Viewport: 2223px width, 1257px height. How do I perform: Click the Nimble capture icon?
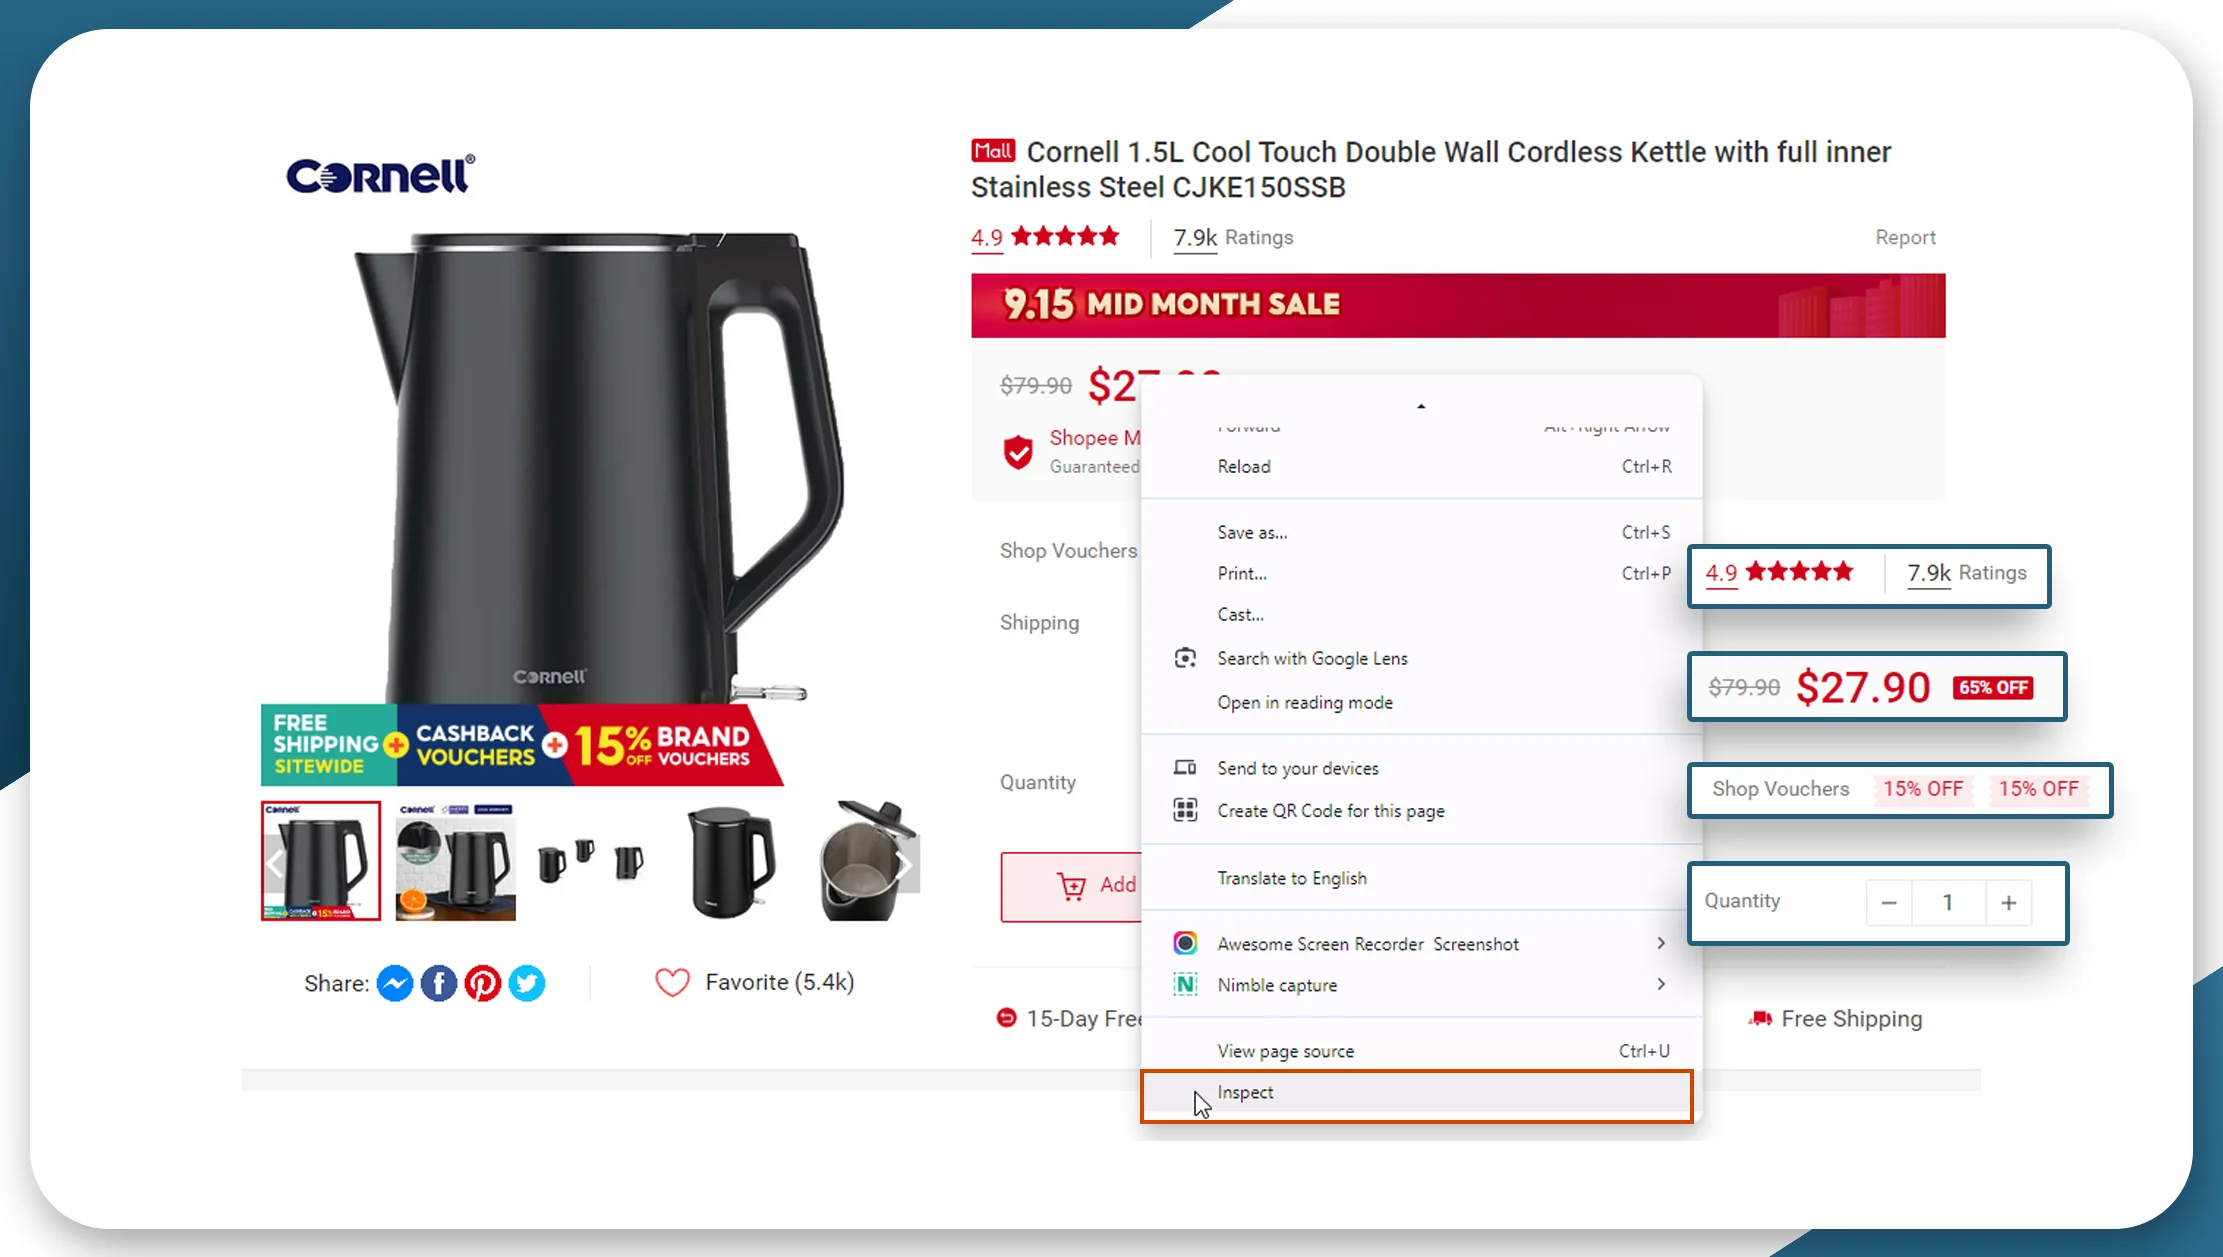coord(1185,984)
